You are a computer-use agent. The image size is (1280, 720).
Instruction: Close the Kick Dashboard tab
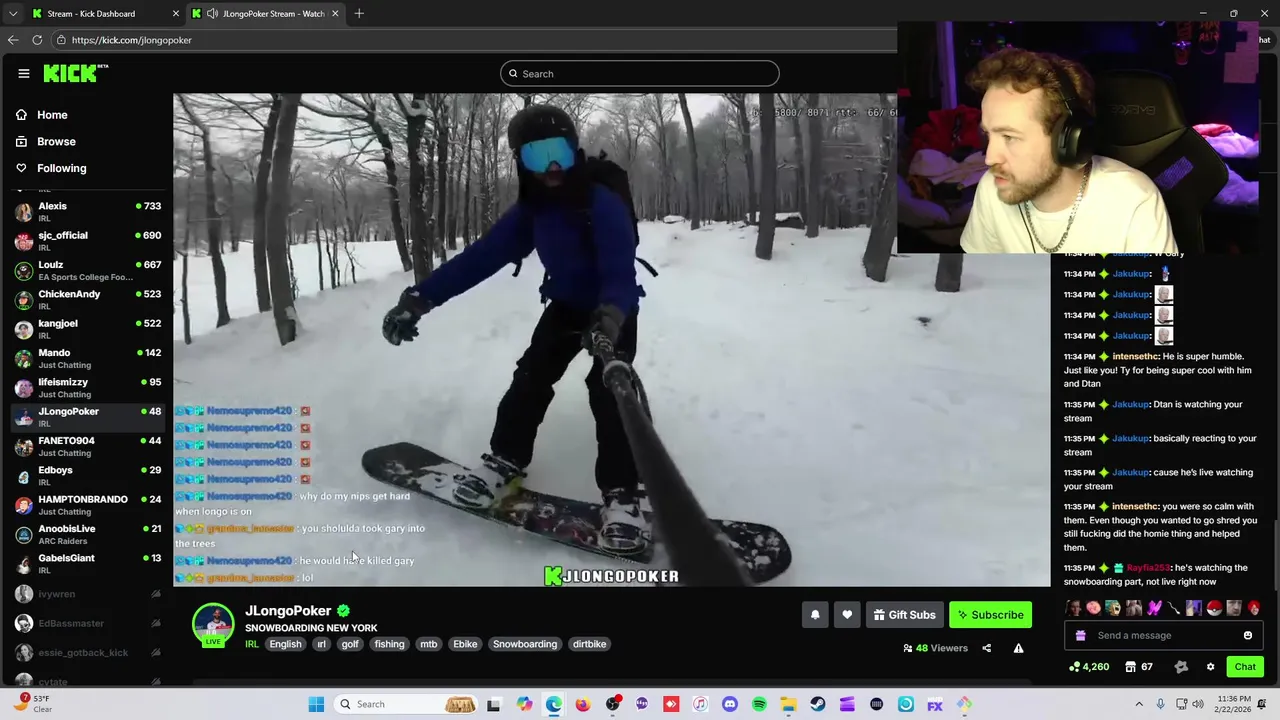(176, 13)
